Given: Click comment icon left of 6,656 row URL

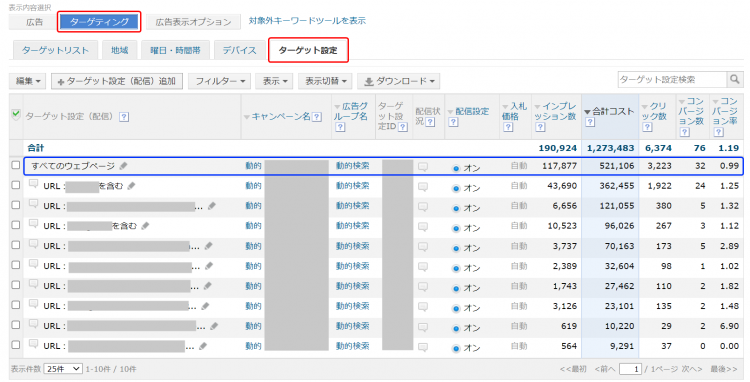Looking at the screenshot, I should tap(33, 204).
